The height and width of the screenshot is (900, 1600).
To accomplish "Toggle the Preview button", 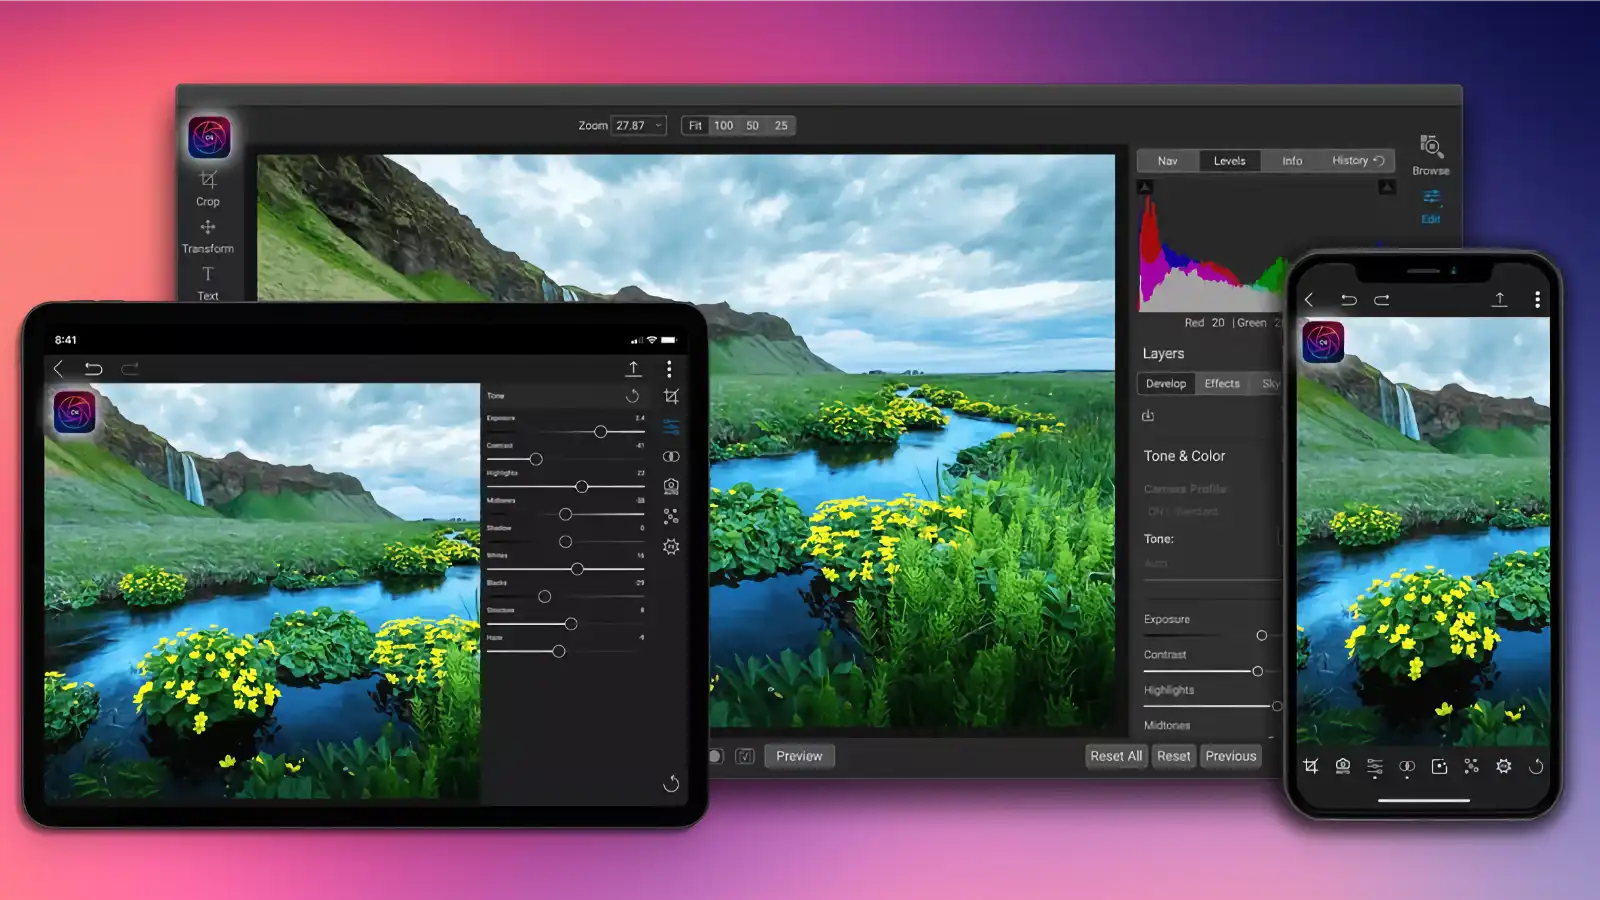I will [x=798, y=755].
